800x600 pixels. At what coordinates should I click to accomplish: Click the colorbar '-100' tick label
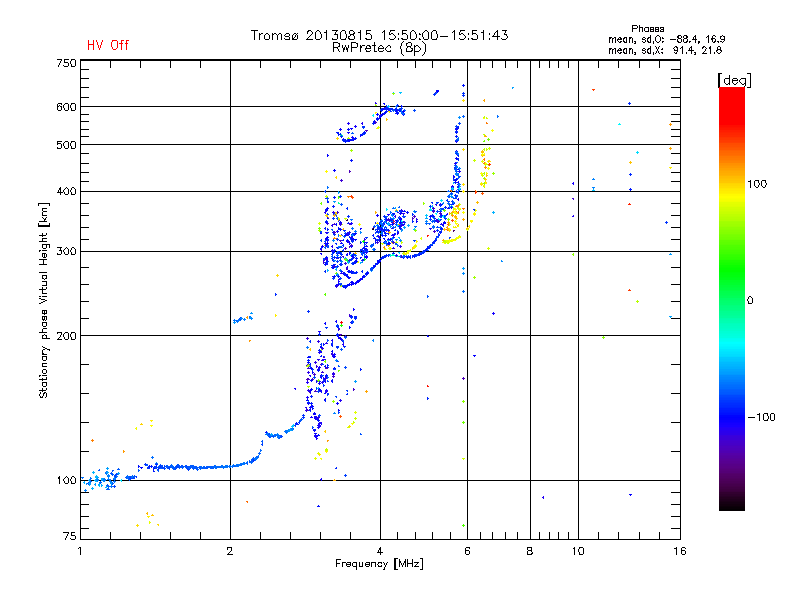[x=761, y=417]
